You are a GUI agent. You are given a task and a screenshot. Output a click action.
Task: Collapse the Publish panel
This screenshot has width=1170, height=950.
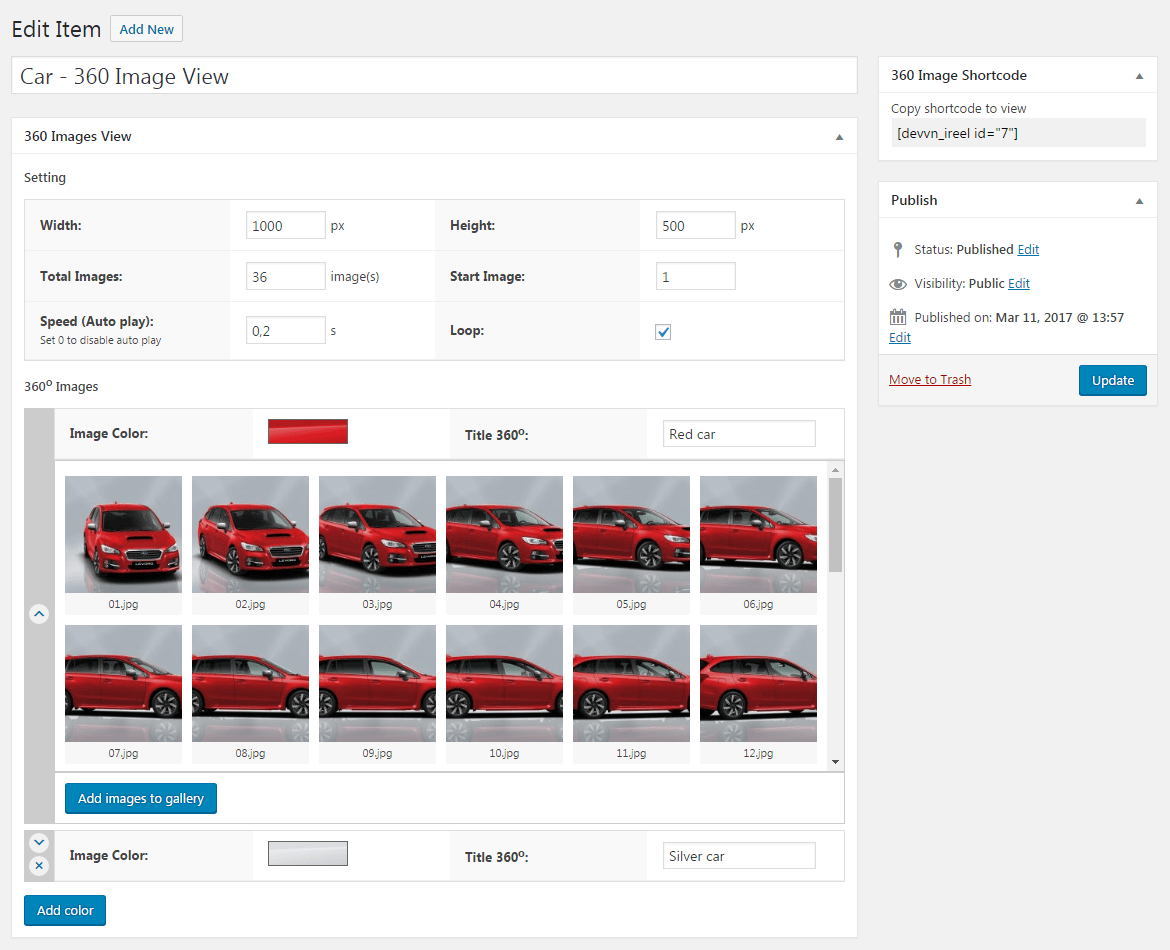(1139, 201)
